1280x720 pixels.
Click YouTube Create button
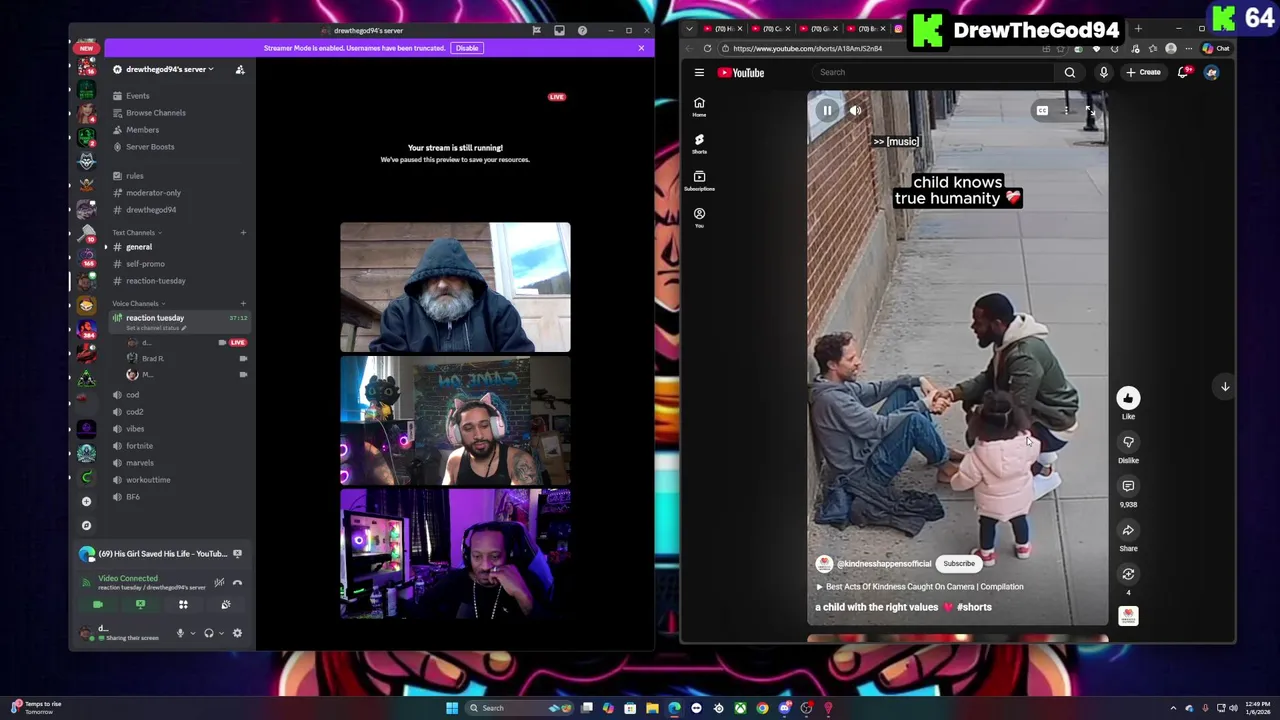tap(1143, 72)
